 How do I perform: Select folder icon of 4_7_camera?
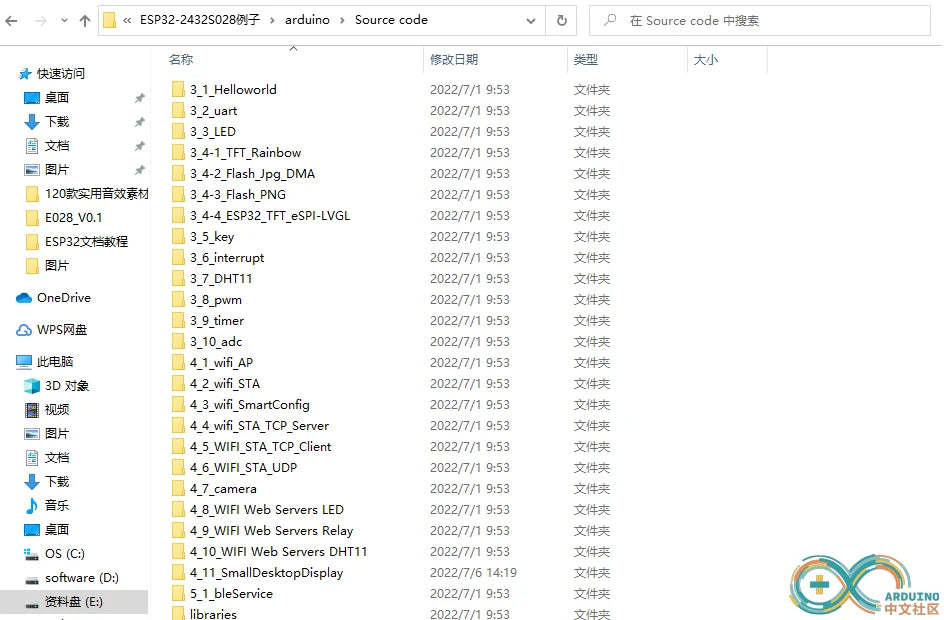point(178,489)
